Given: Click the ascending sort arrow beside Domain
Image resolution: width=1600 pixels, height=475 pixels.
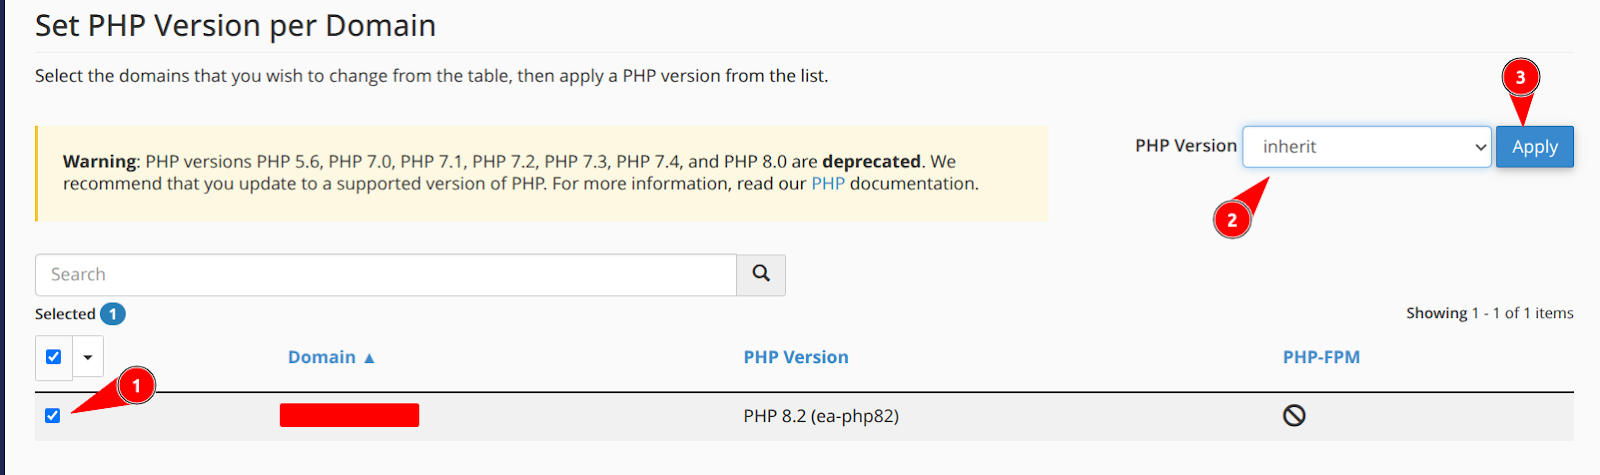Looking at the screenshot, I should tap(369, 358).
